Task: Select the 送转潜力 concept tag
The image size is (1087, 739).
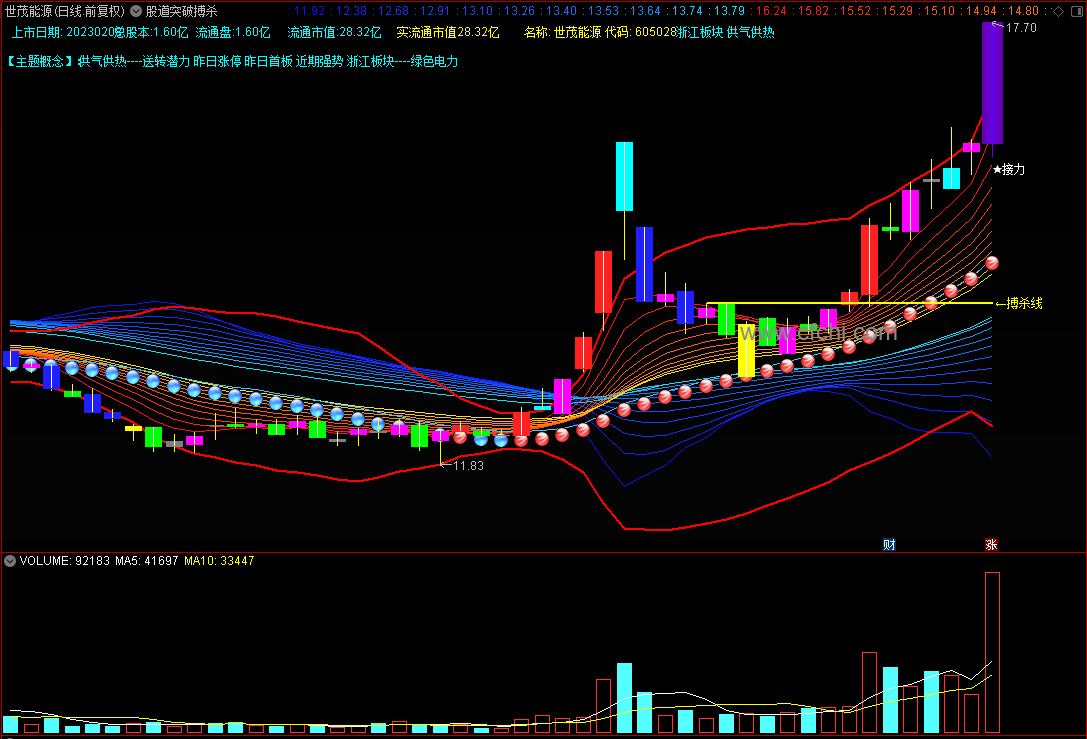Action: point(166,62)
